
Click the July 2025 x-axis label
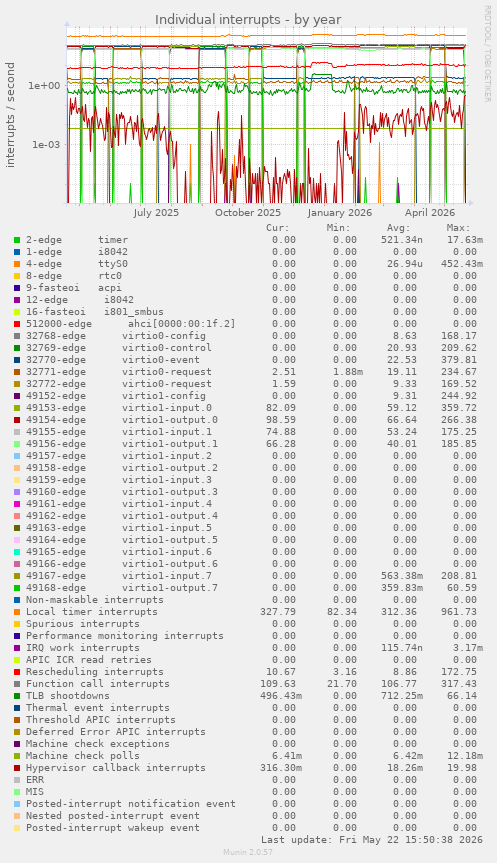[156, 213]
